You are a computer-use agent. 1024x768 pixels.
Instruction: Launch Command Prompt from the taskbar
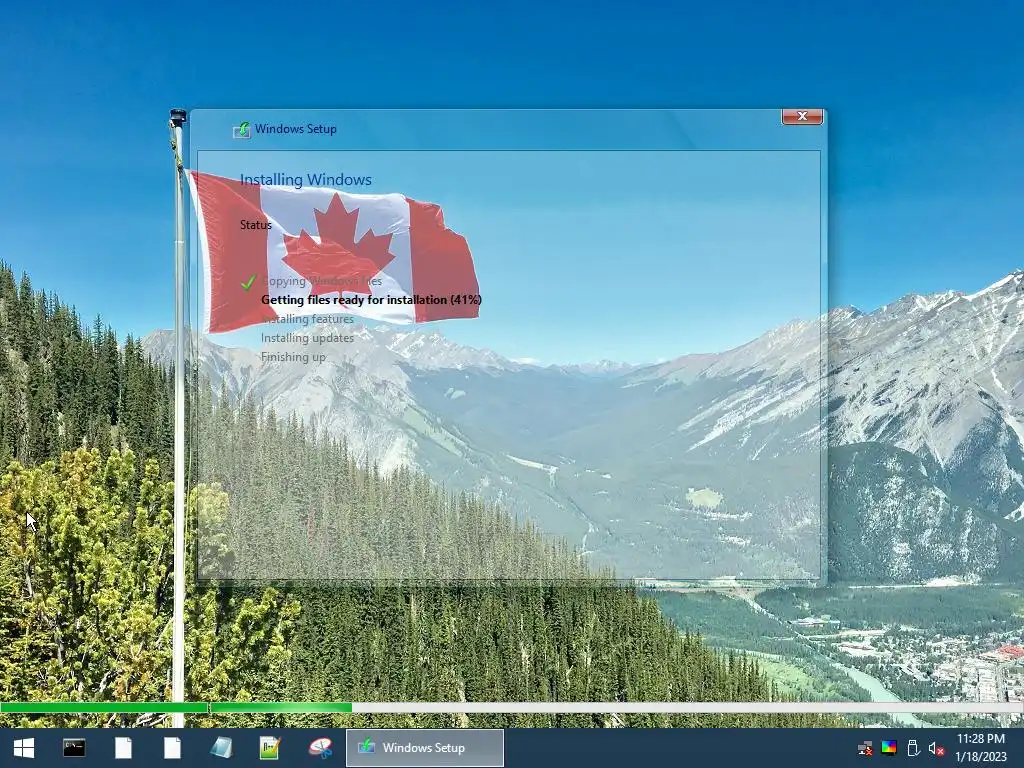tap(74, 748)
